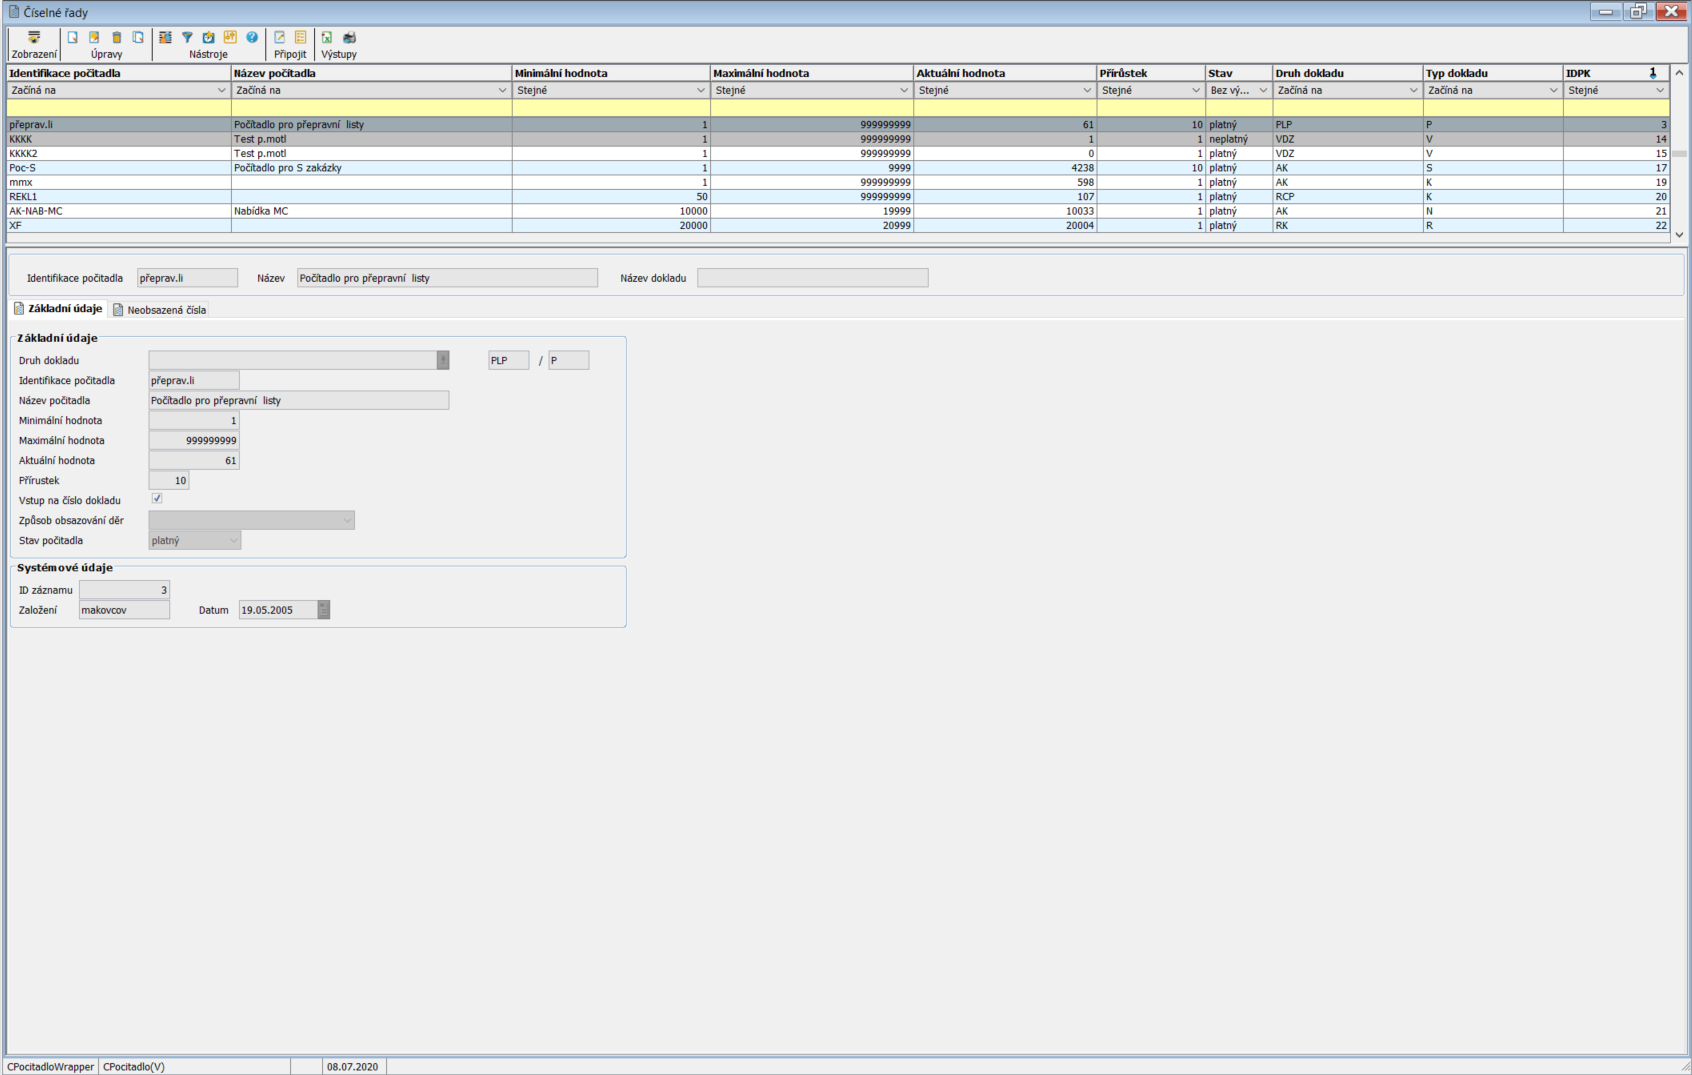Click the table's scroll down arrow
The image size is (1692, 1075).
pyautogui.click(x=1679, y=235)
